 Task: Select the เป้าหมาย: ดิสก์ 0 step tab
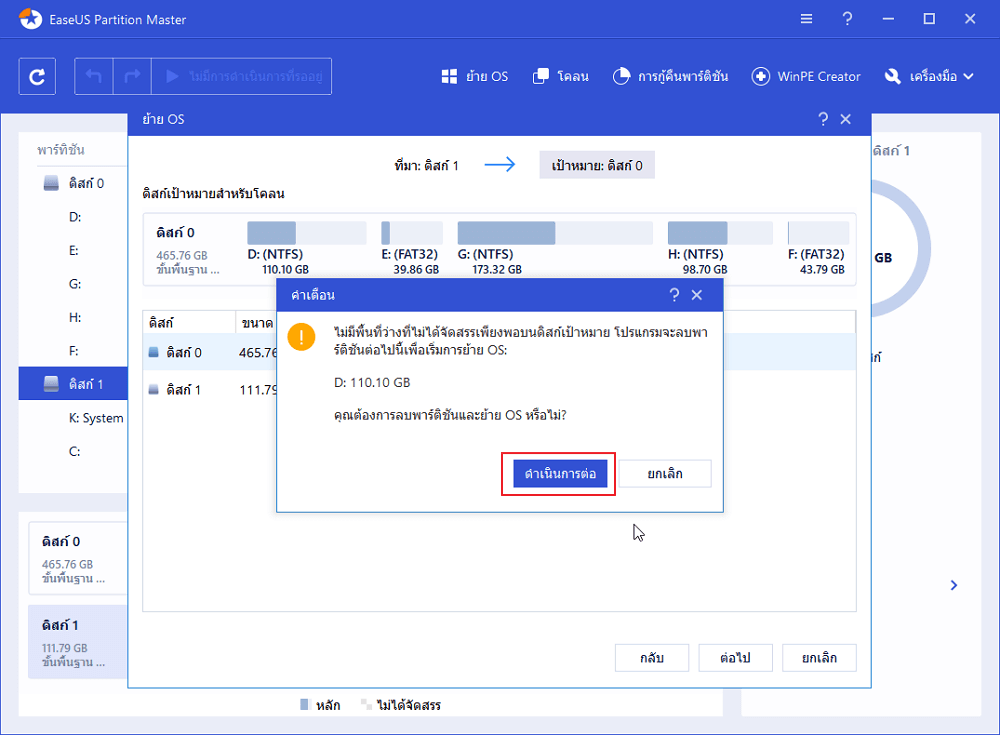[597, 165]
